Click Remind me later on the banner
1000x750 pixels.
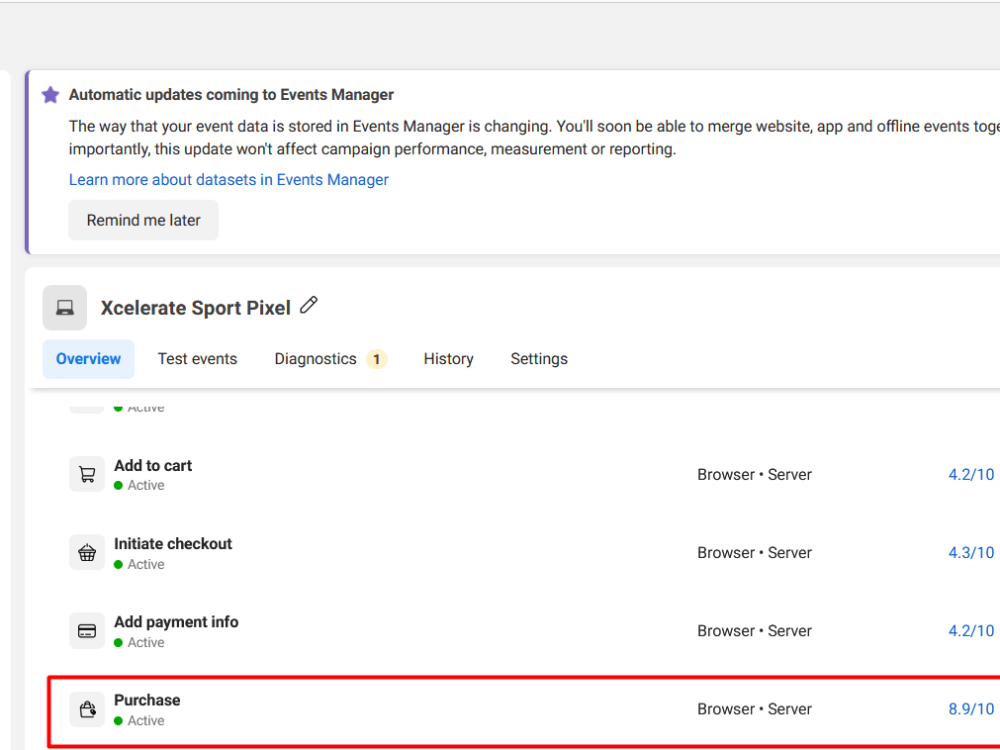tap(143, 220)
